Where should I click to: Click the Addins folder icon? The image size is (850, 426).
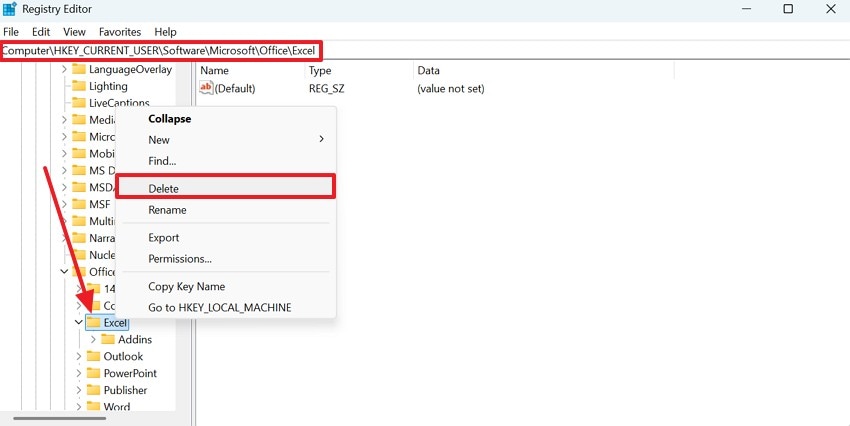[108, 339]
